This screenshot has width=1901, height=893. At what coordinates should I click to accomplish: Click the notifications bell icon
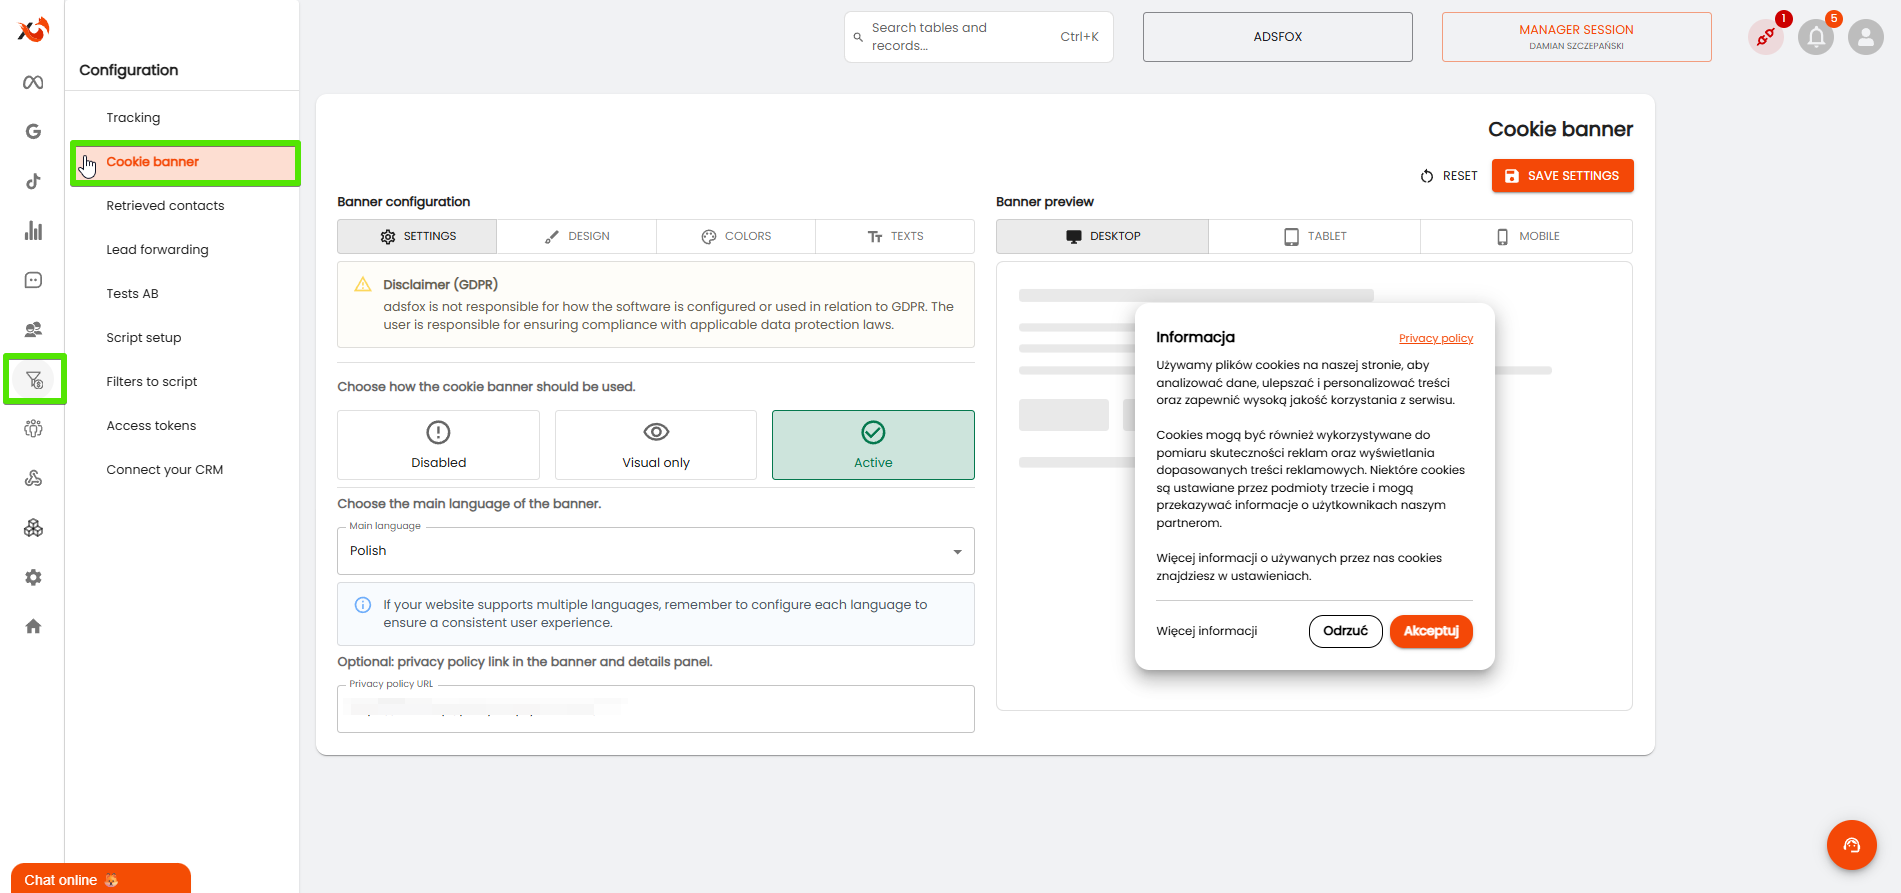1816,38
